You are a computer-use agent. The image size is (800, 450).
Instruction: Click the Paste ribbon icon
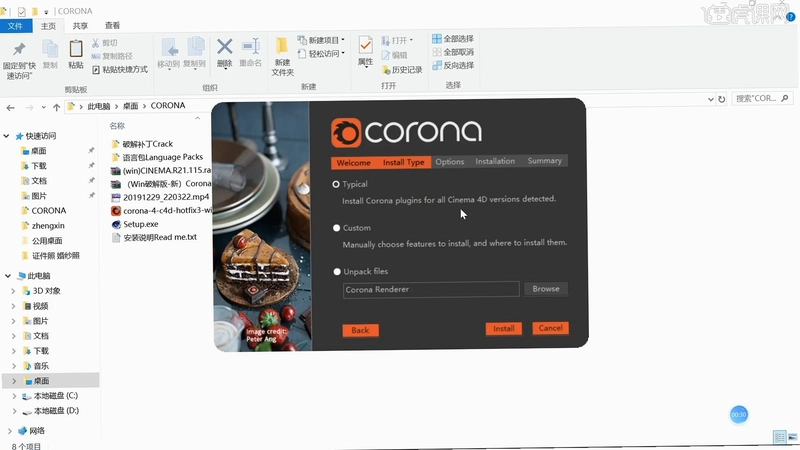click(76, 49)
